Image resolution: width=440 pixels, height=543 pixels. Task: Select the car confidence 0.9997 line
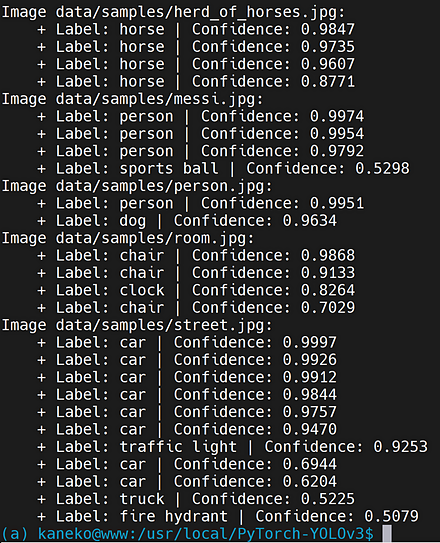coord(187,343)
